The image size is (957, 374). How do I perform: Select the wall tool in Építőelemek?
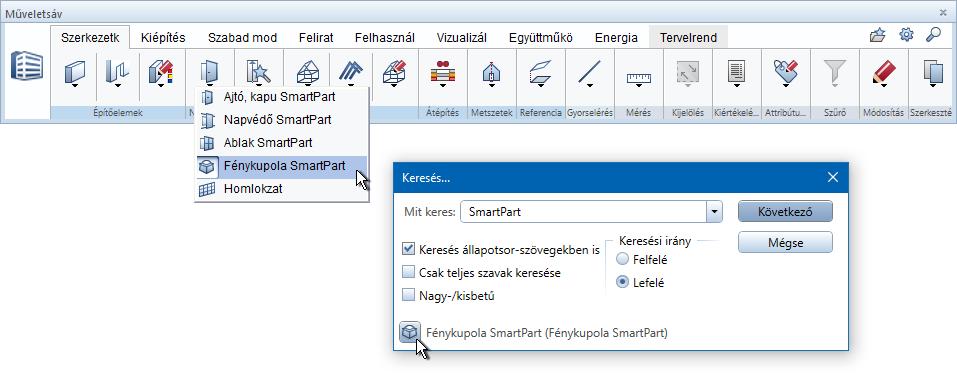75,73
